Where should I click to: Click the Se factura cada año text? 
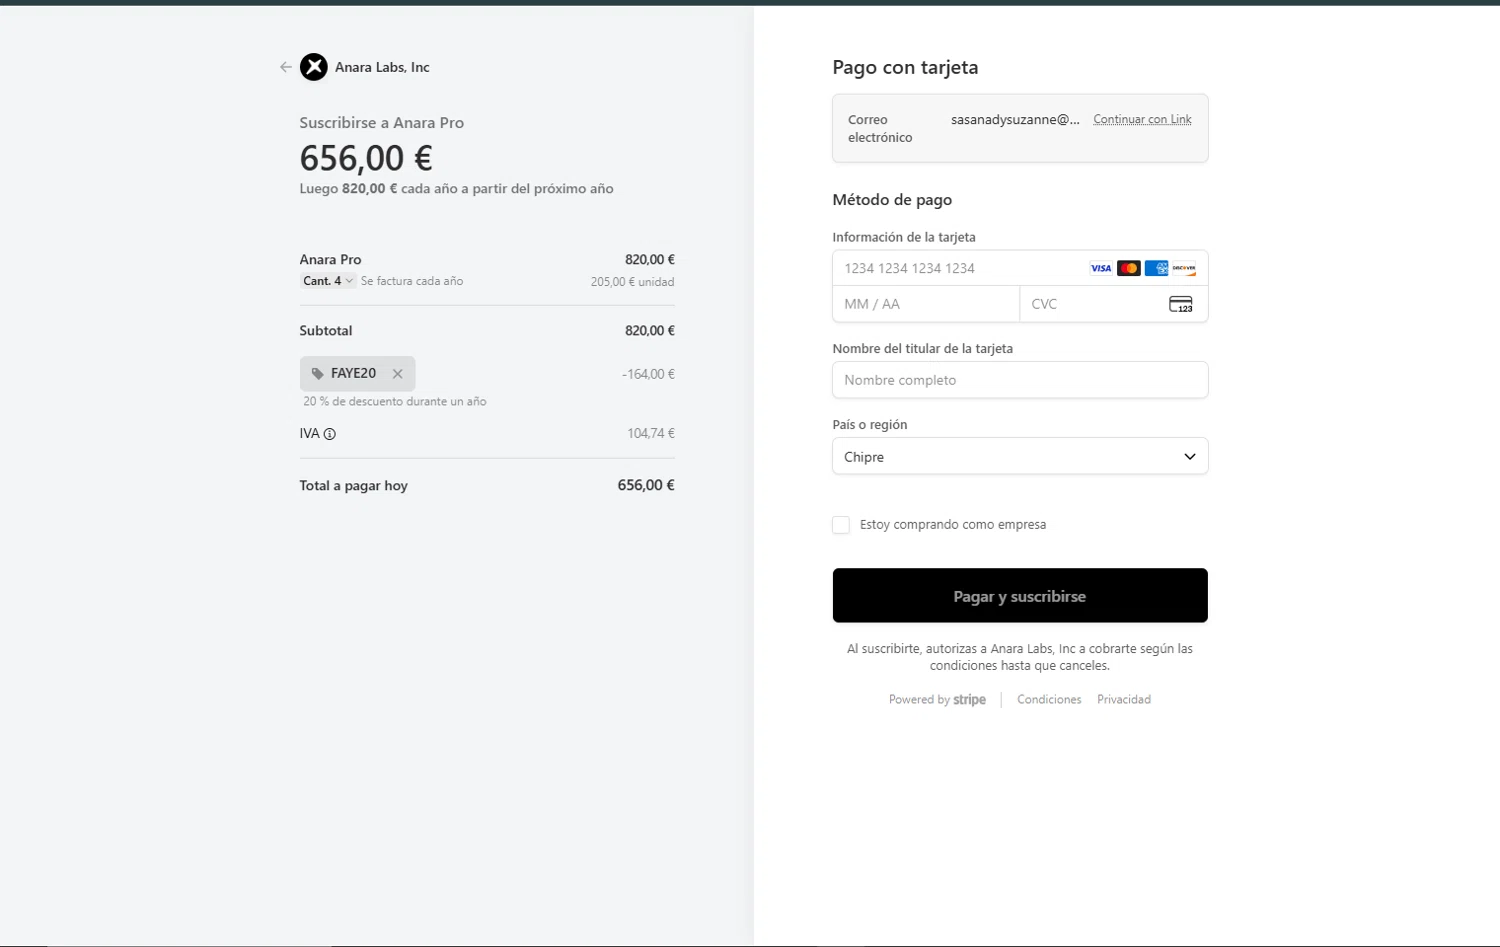412,281
